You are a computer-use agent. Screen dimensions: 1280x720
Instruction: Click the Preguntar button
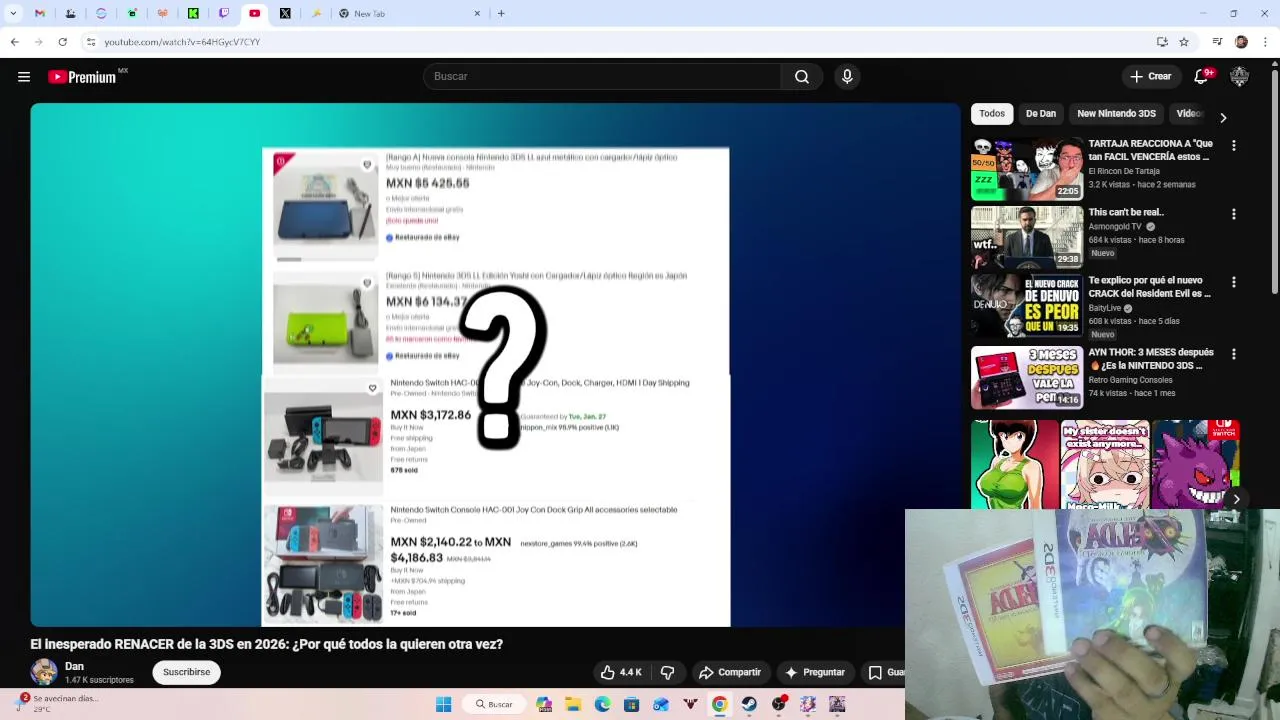815,673
